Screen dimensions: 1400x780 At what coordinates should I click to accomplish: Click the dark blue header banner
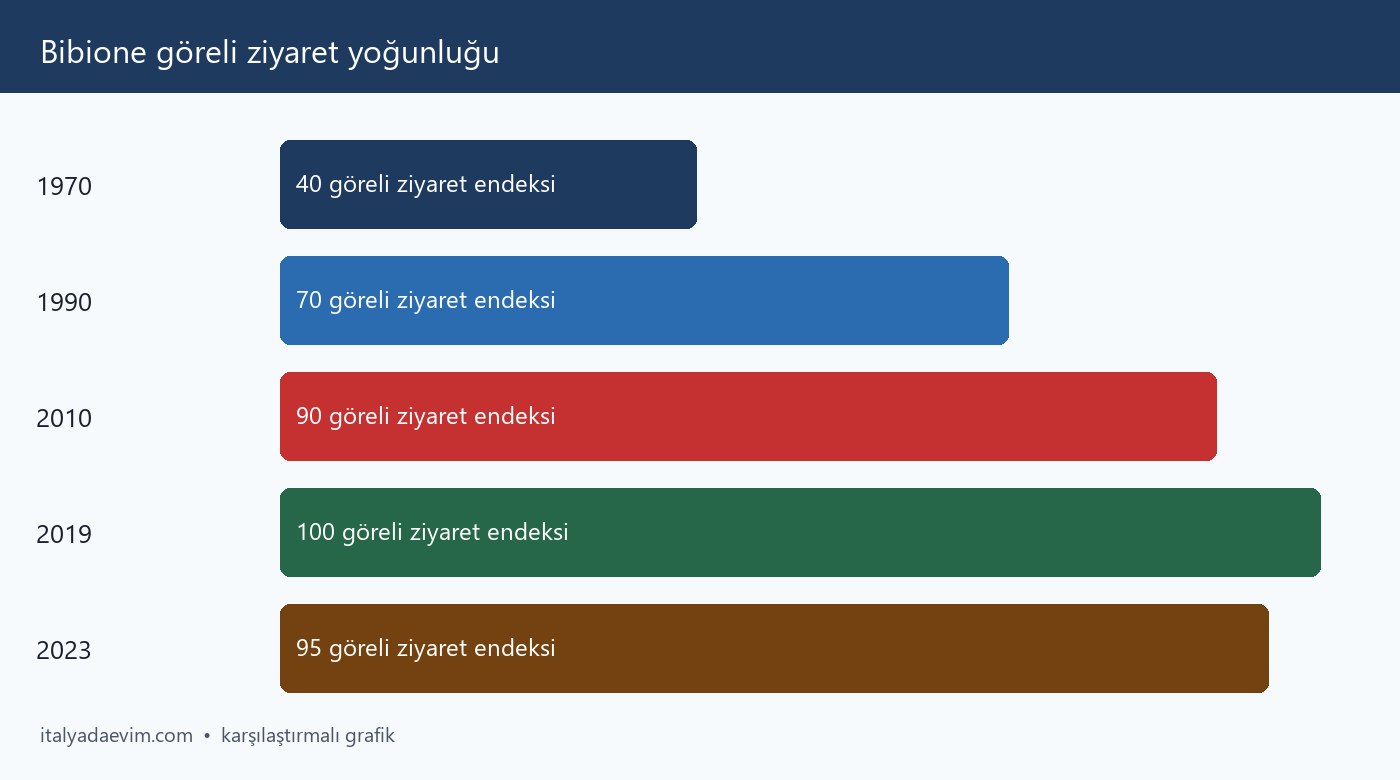tap(700, 46)
